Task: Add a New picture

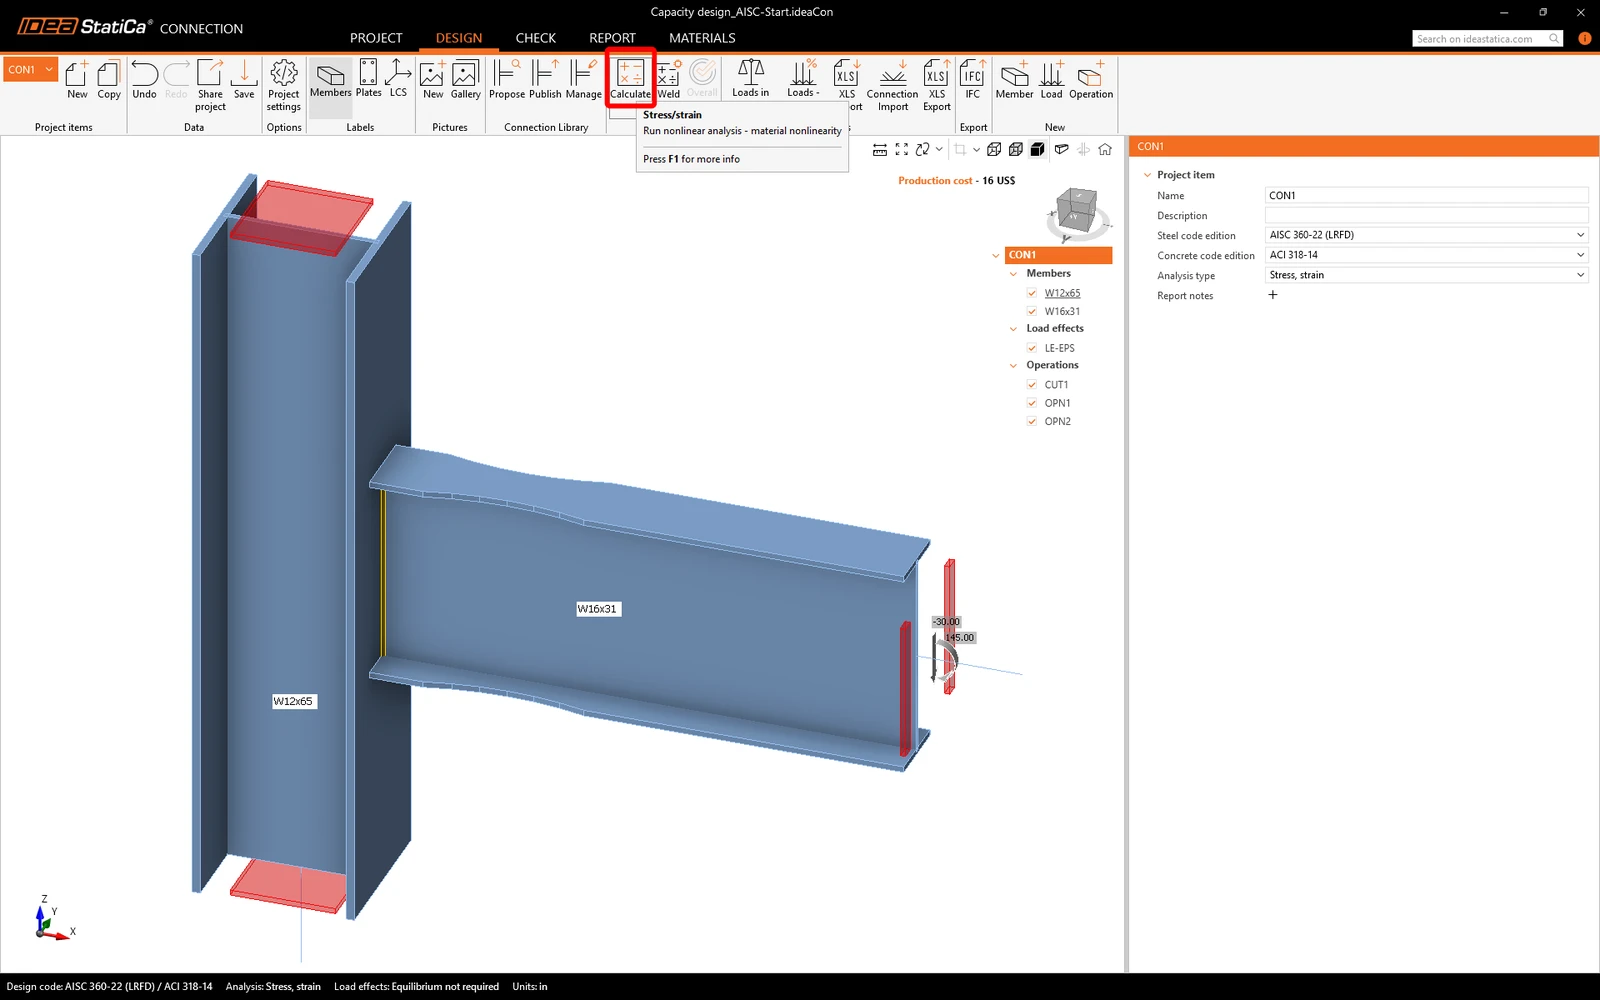Action: 433,79
